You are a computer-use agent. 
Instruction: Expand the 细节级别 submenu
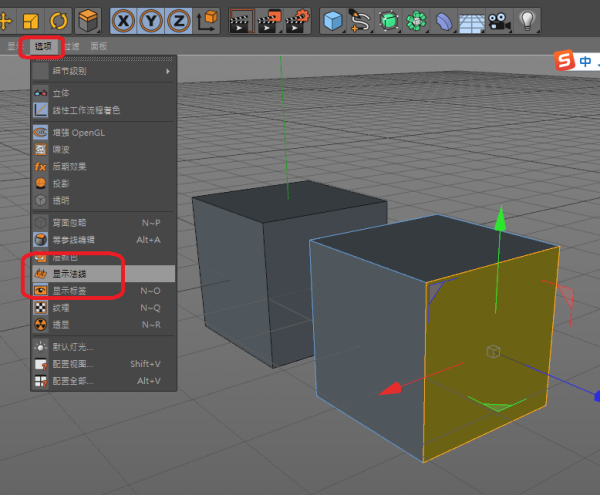[102, 71]
